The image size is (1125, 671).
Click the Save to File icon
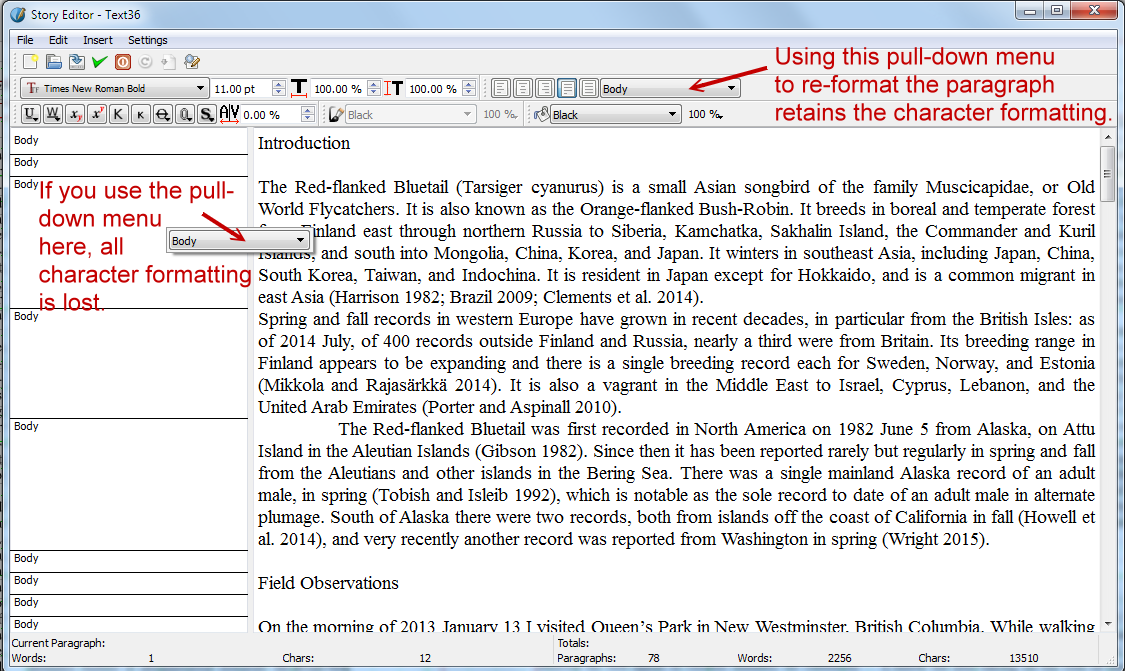[76, 62]
